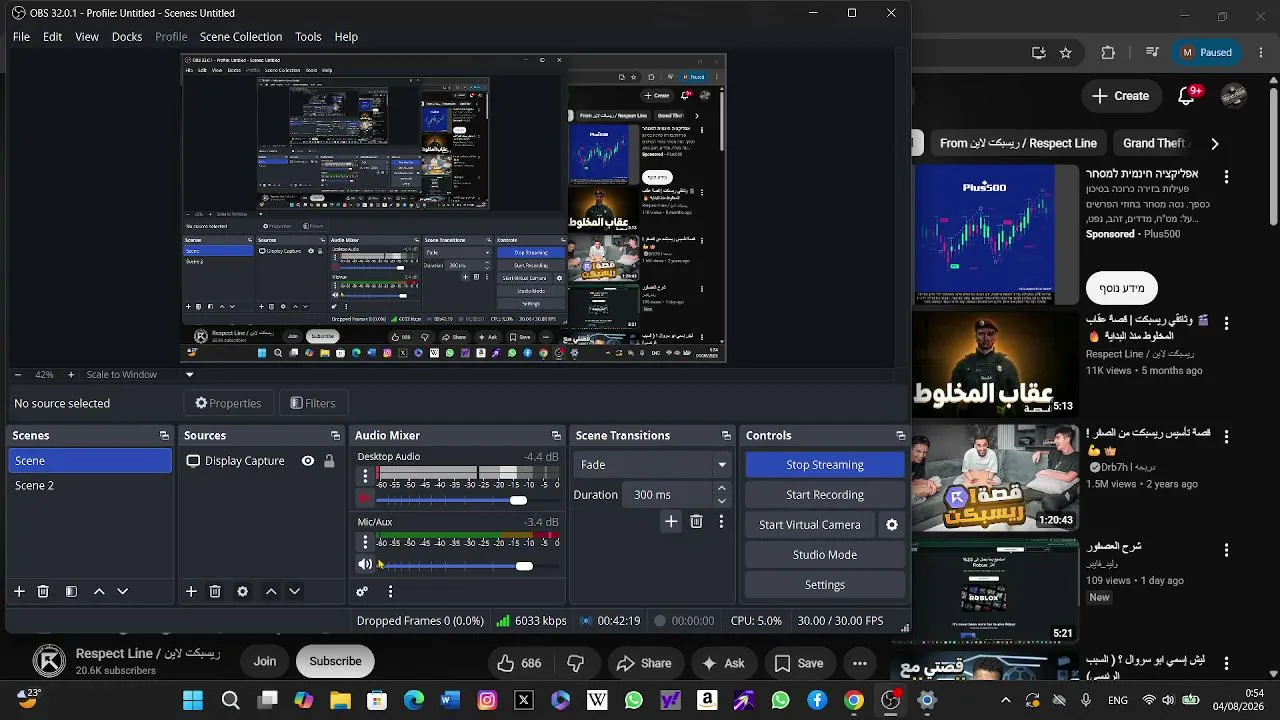Pop out the Controls dock
The width and height of the screenshot is (1280, 720).
900,436
